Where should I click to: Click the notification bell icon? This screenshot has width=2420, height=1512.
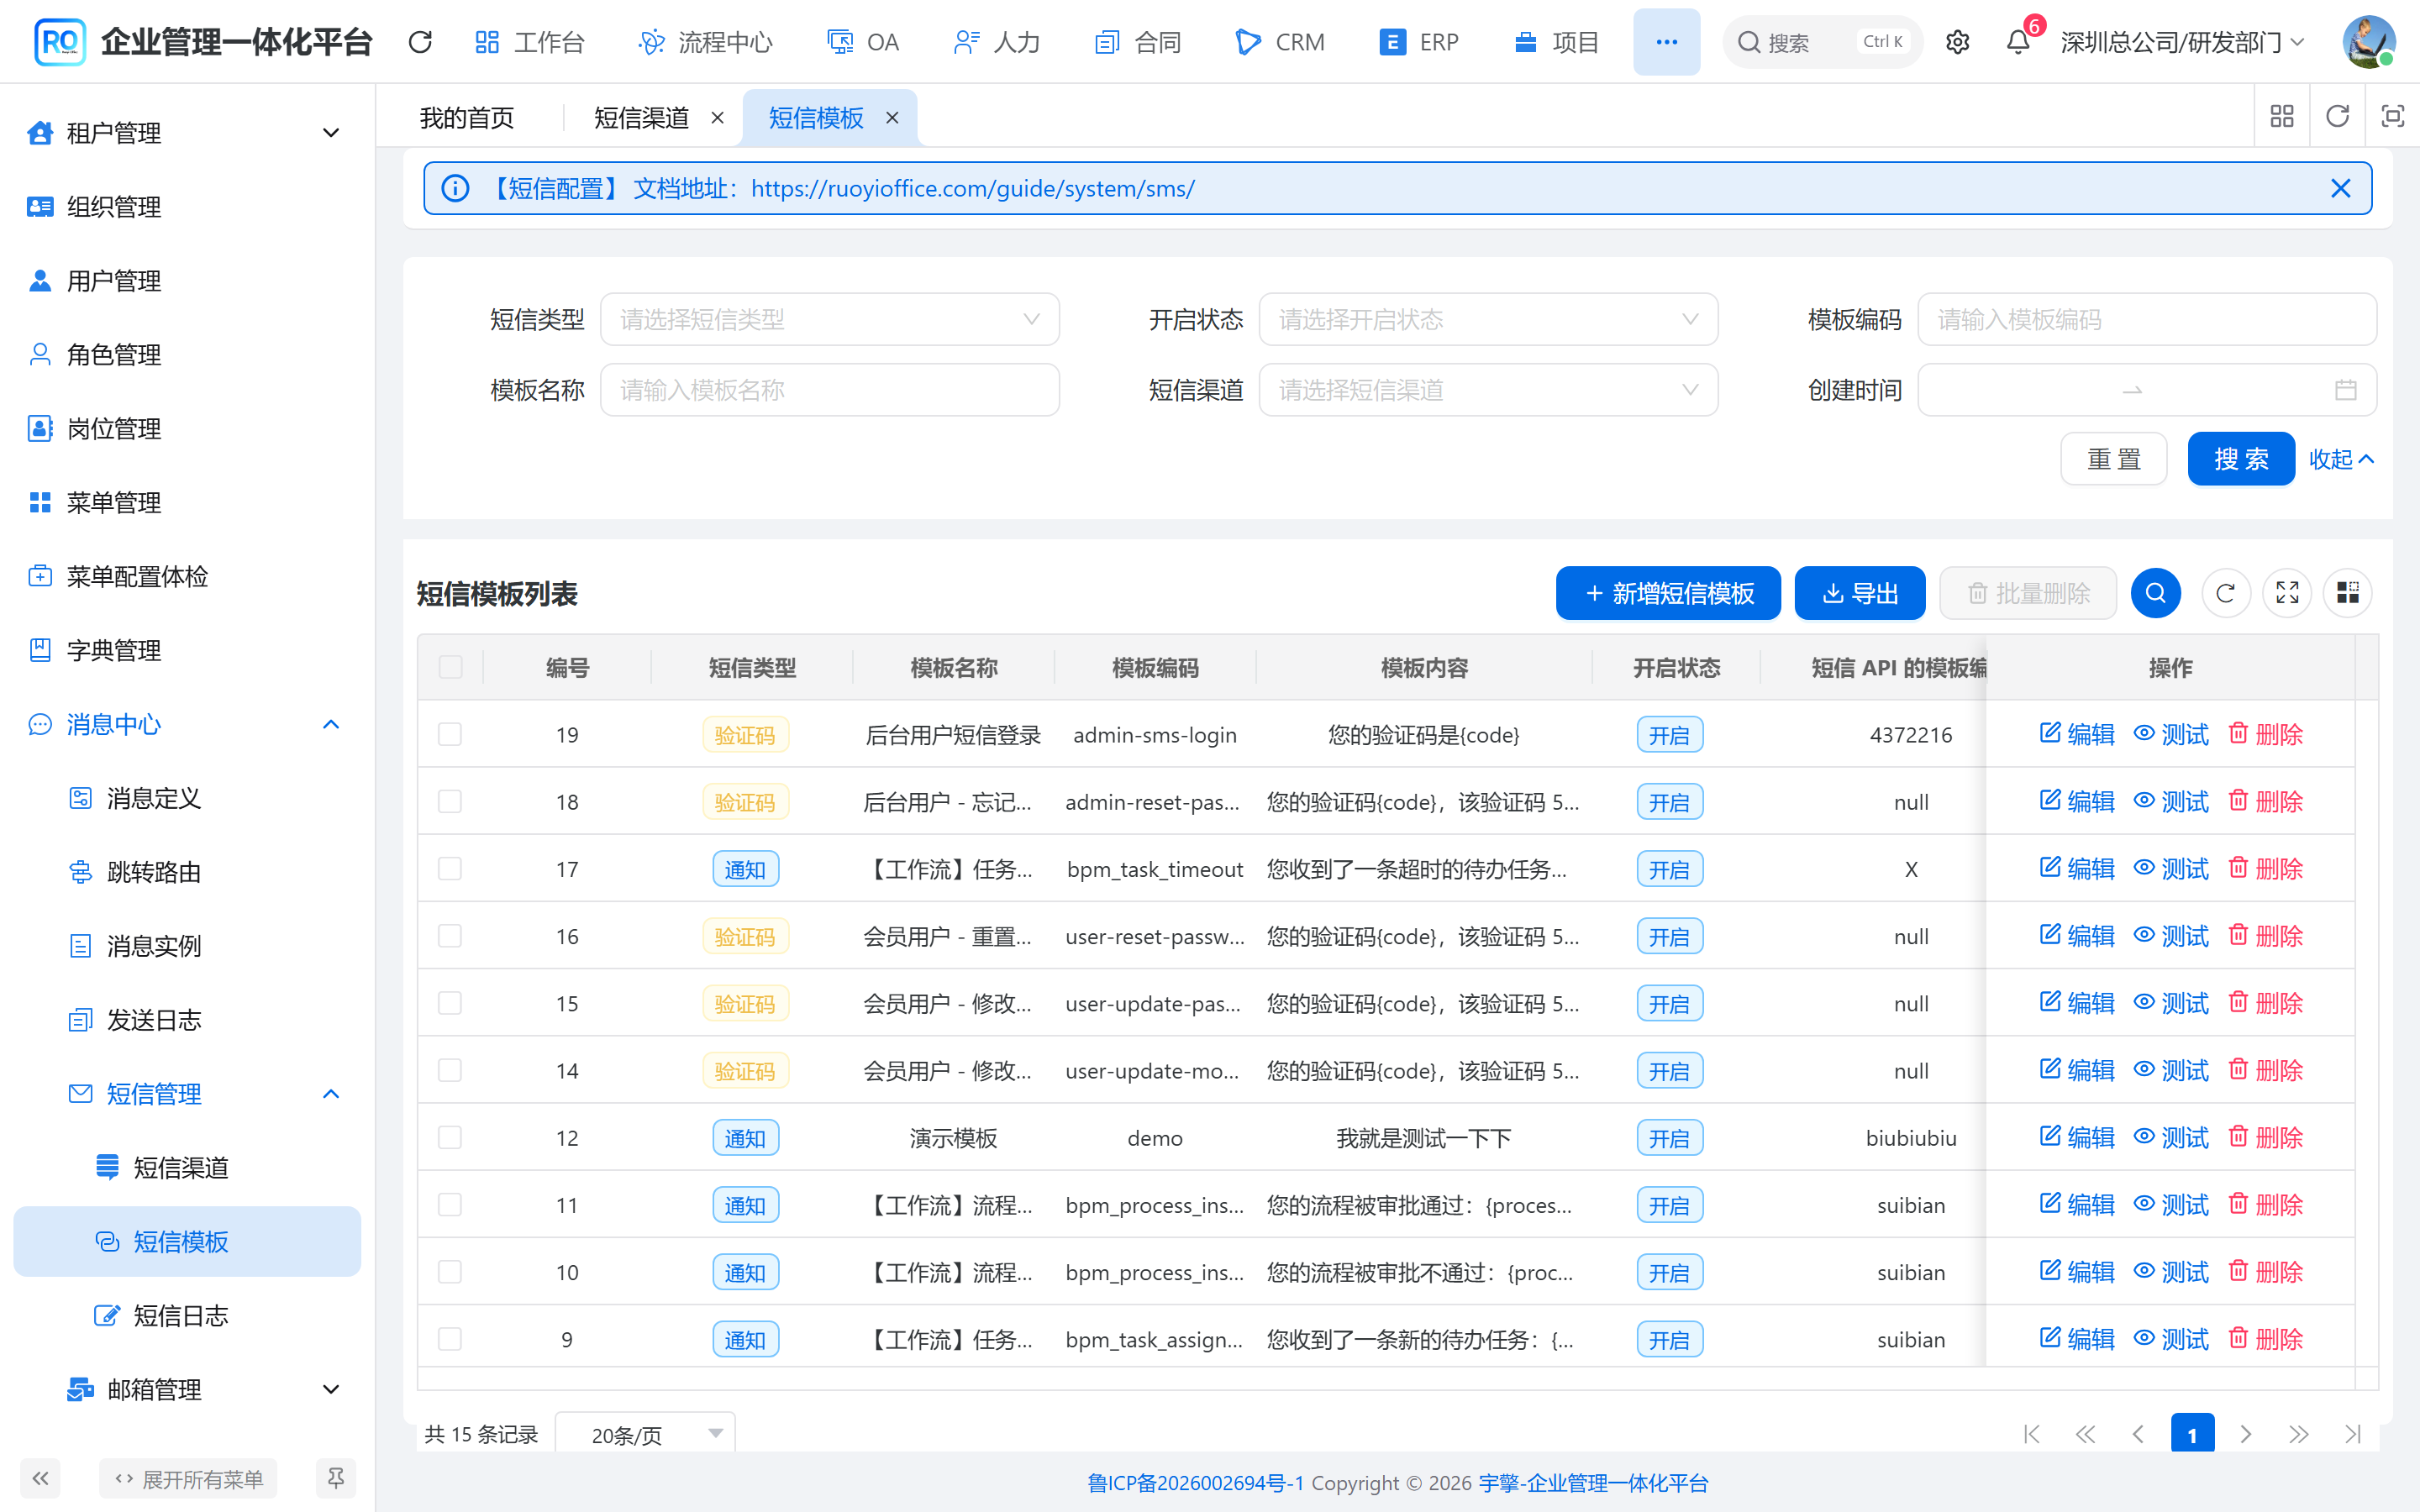pos(2018,42)
